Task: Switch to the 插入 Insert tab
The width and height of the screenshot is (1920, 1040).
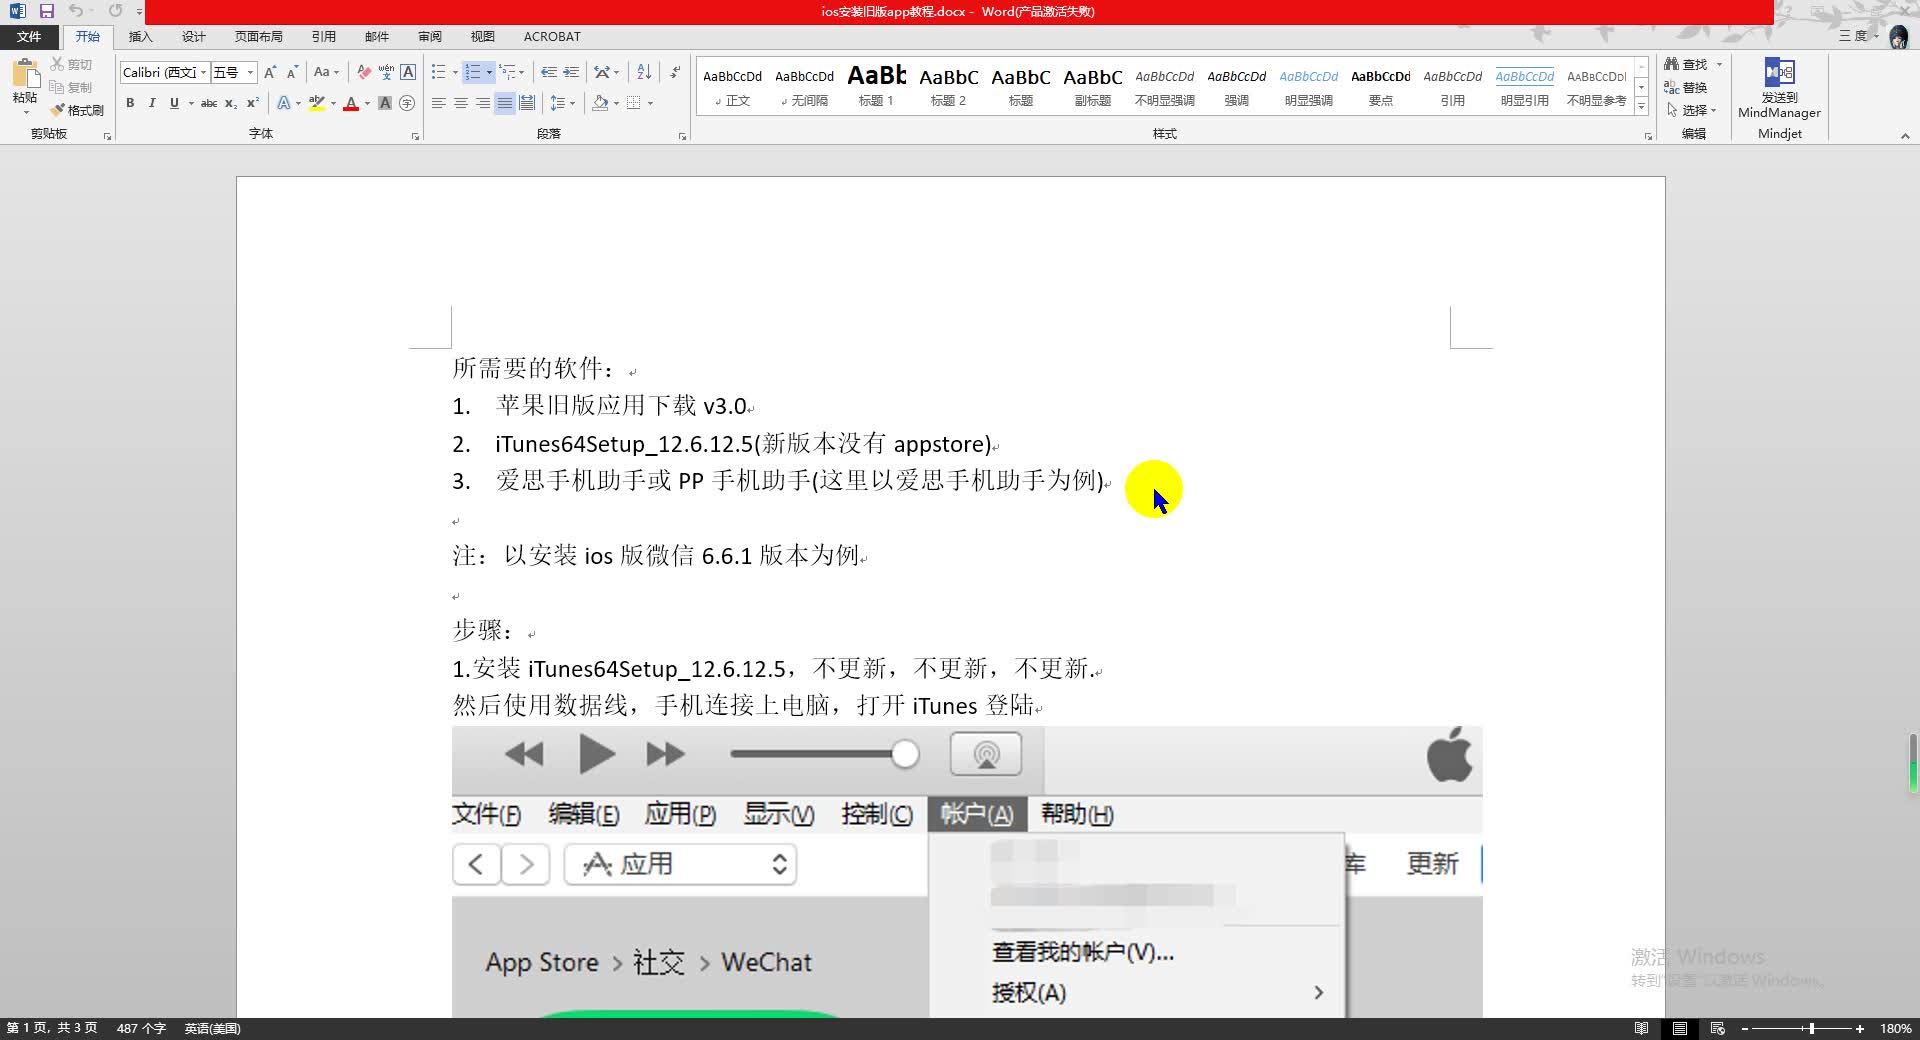Action: [141, 36]
